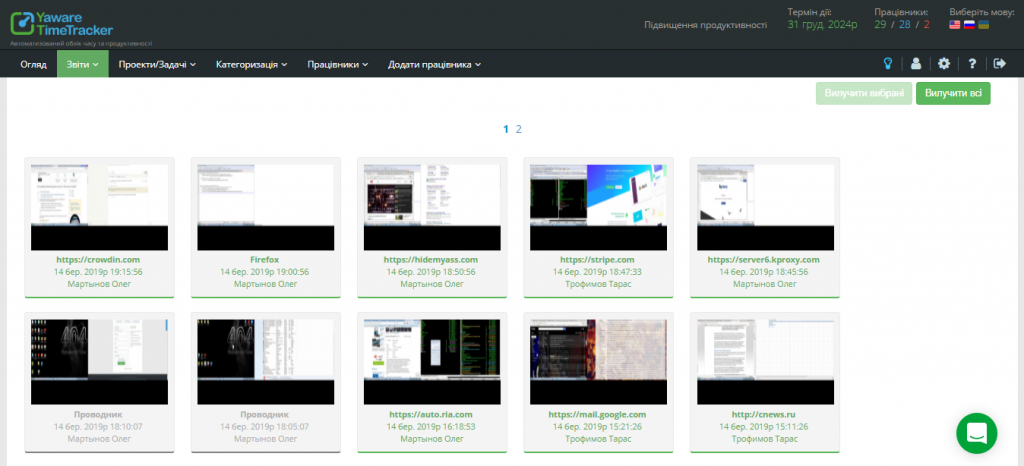Expand the Звіти dropdown menu
Viewport: 1024px width, 466px height.
pos(82,64)
